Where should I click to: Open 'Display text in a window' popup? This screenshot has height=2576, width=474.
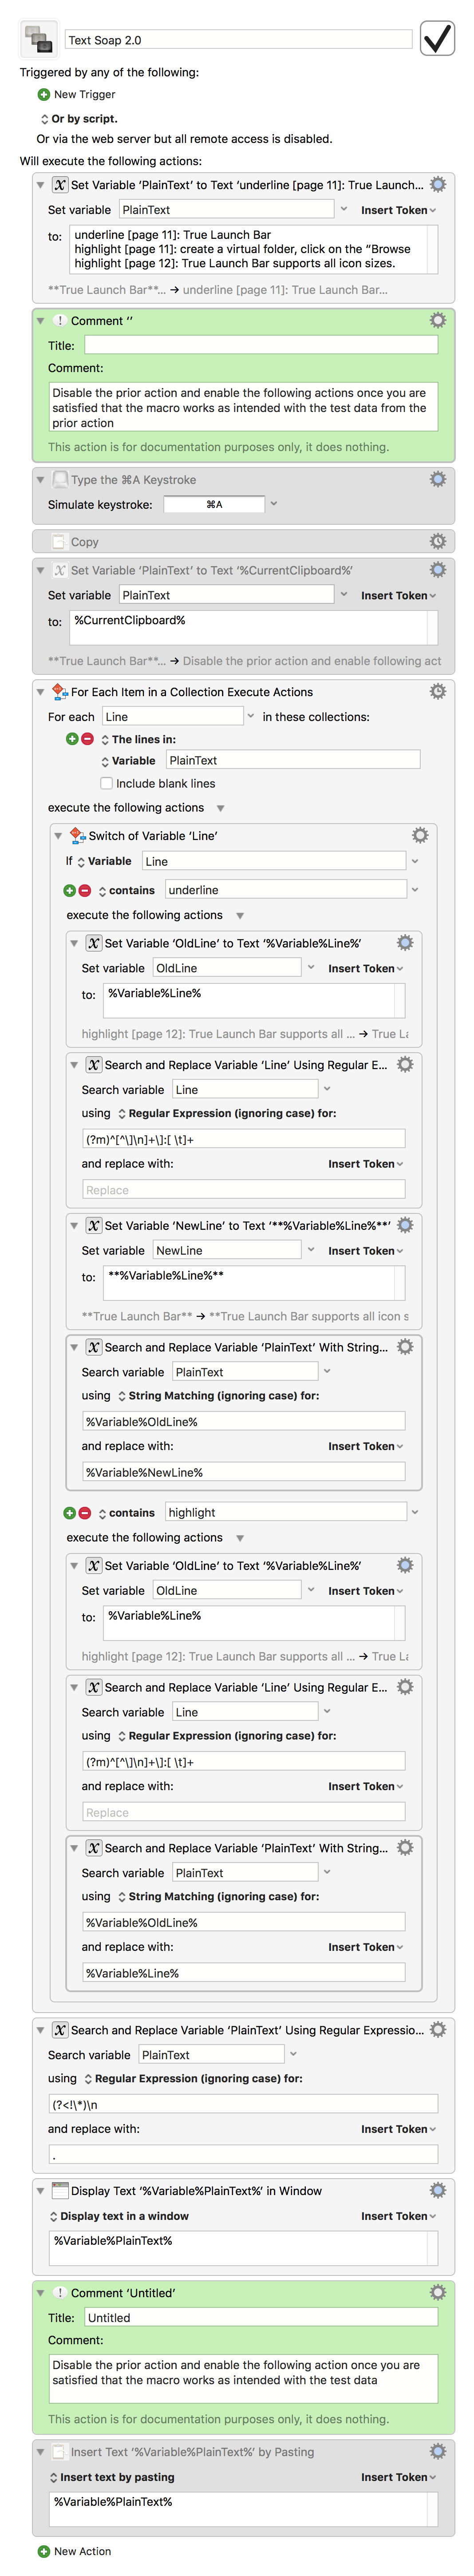coord(118,2216)
